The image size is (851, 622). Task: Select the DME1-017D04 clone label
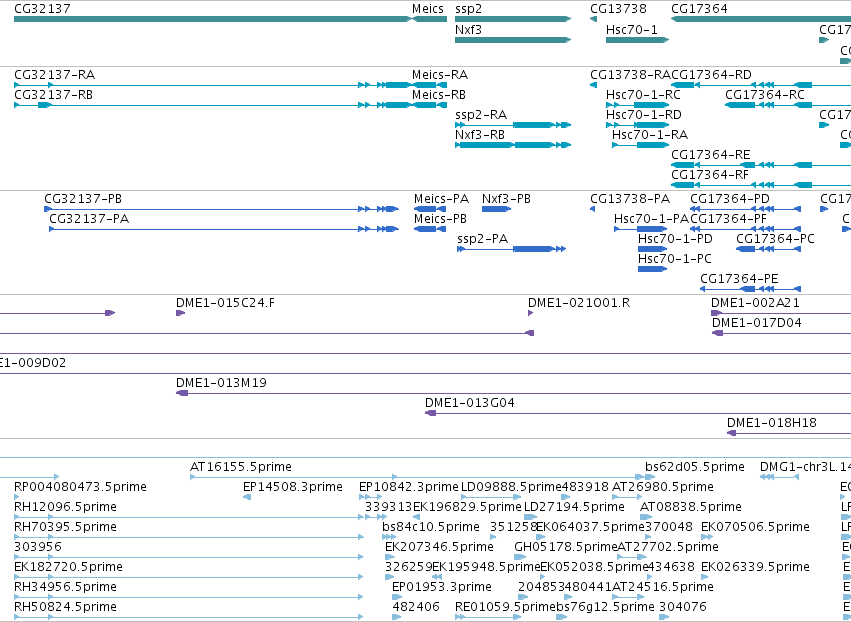(x=757, y=323)
